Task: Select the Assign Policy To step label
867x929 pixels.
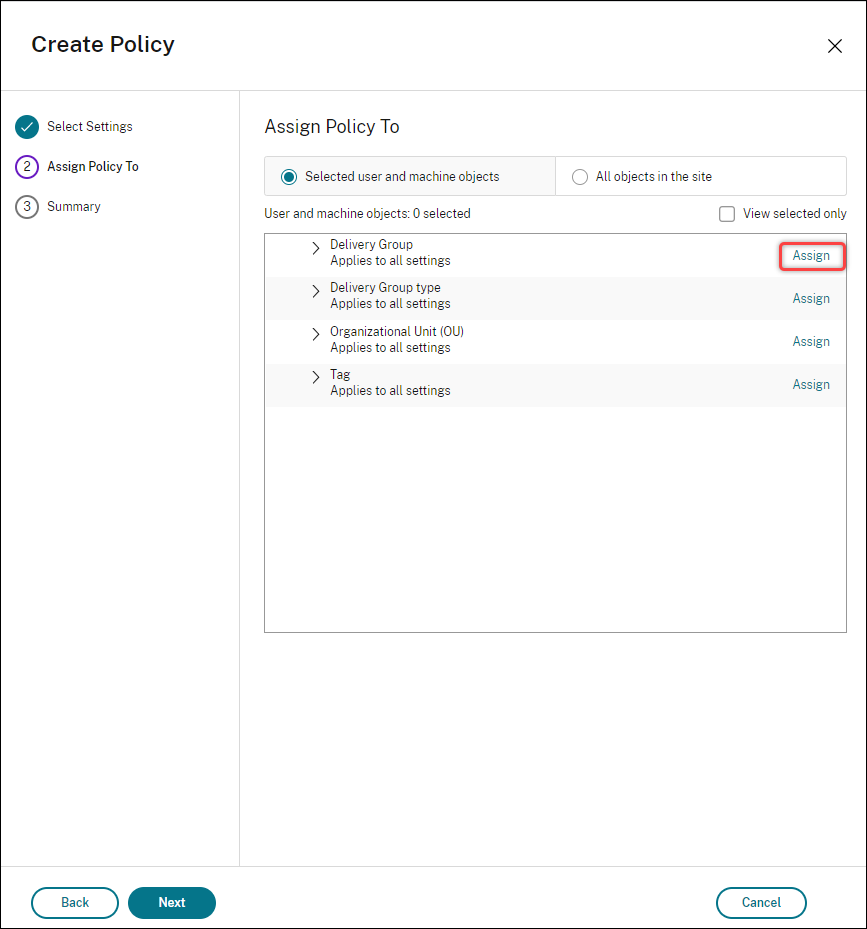Action: [x=93, y=167]
